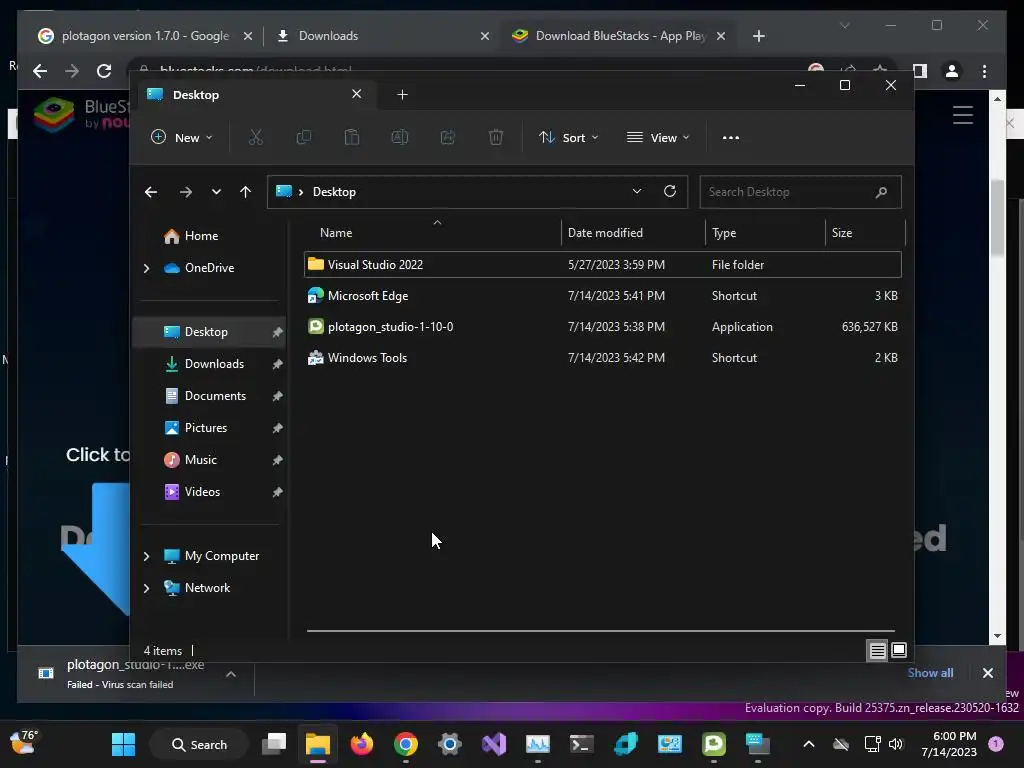Open the See more three-dots menu
This screenshot has height=768, width=1024.
[731, 138]
